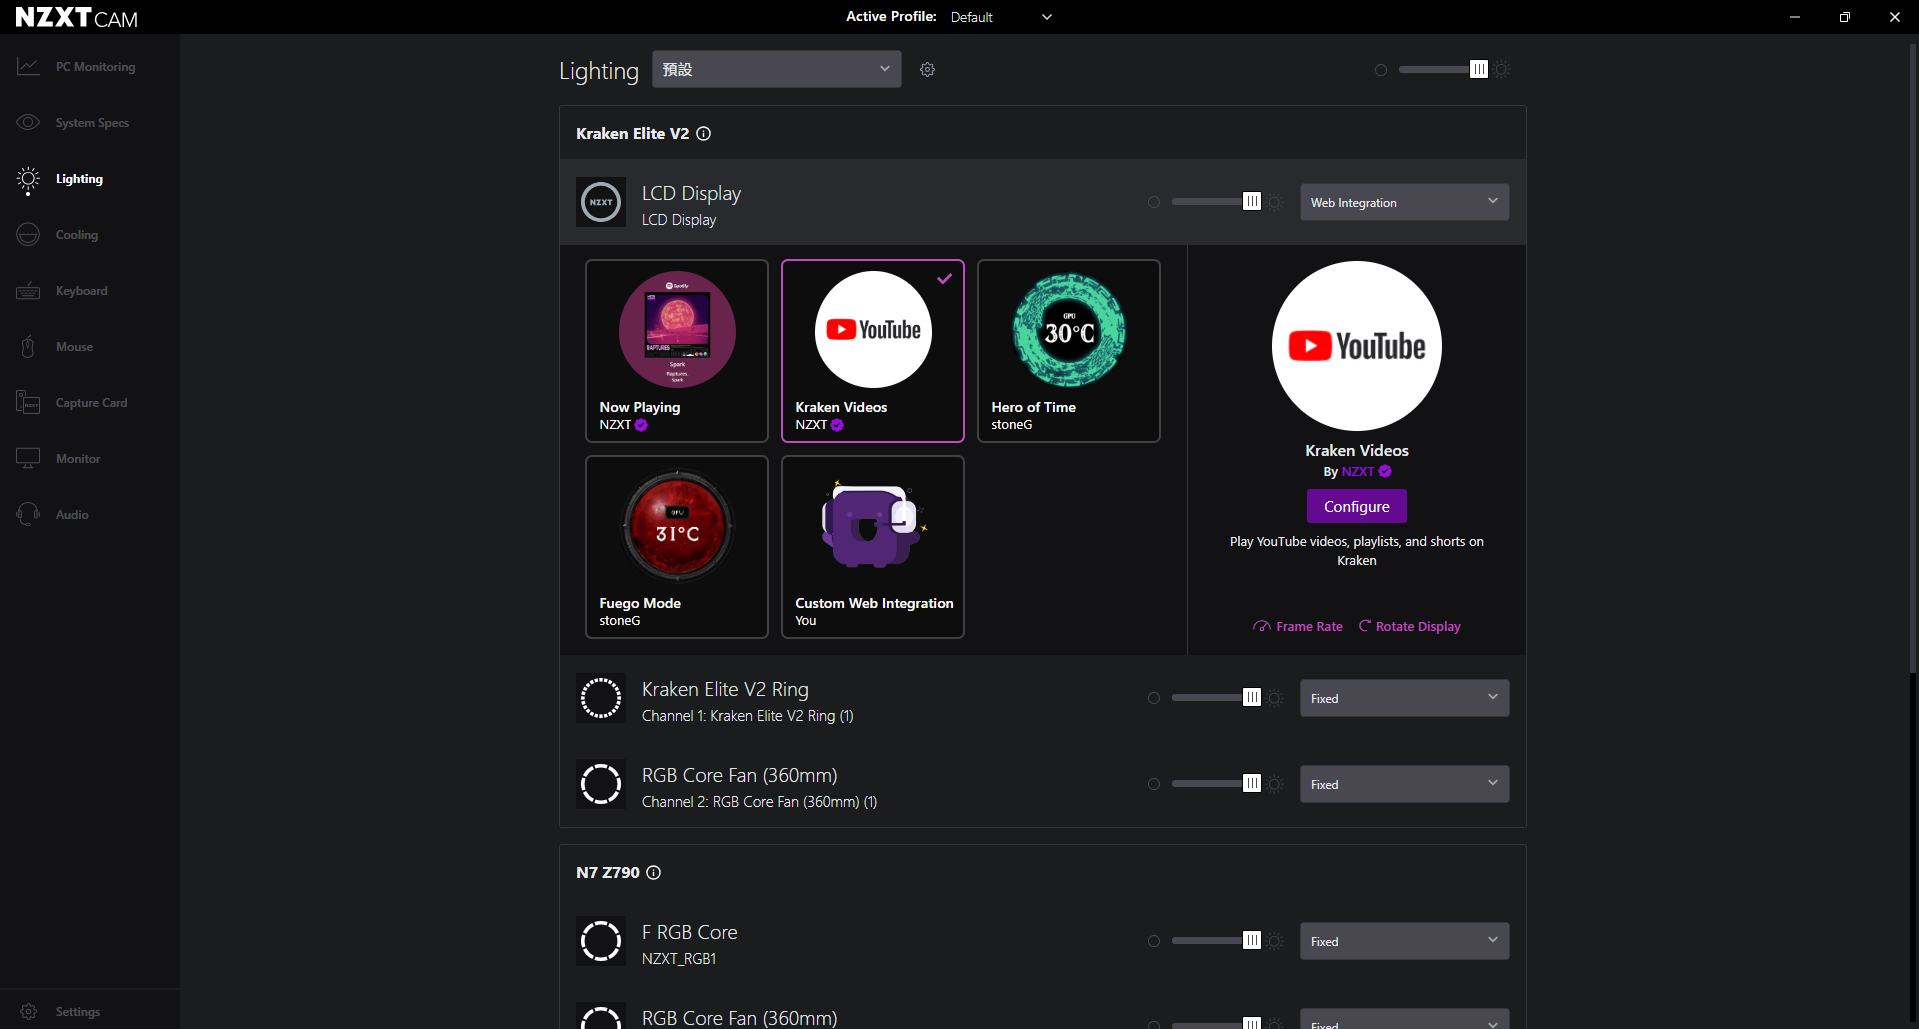Select the Cooling sidebar item

click(x=90, y=235)
